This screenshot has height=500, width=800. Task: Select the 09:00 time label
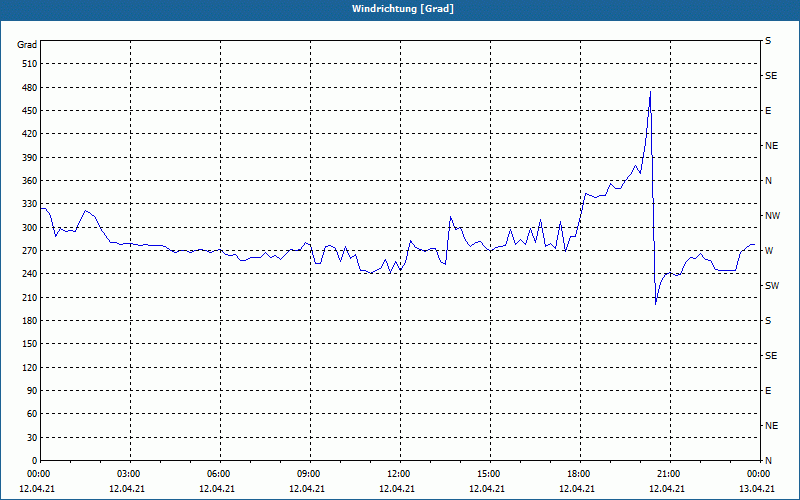pos(308,474)
